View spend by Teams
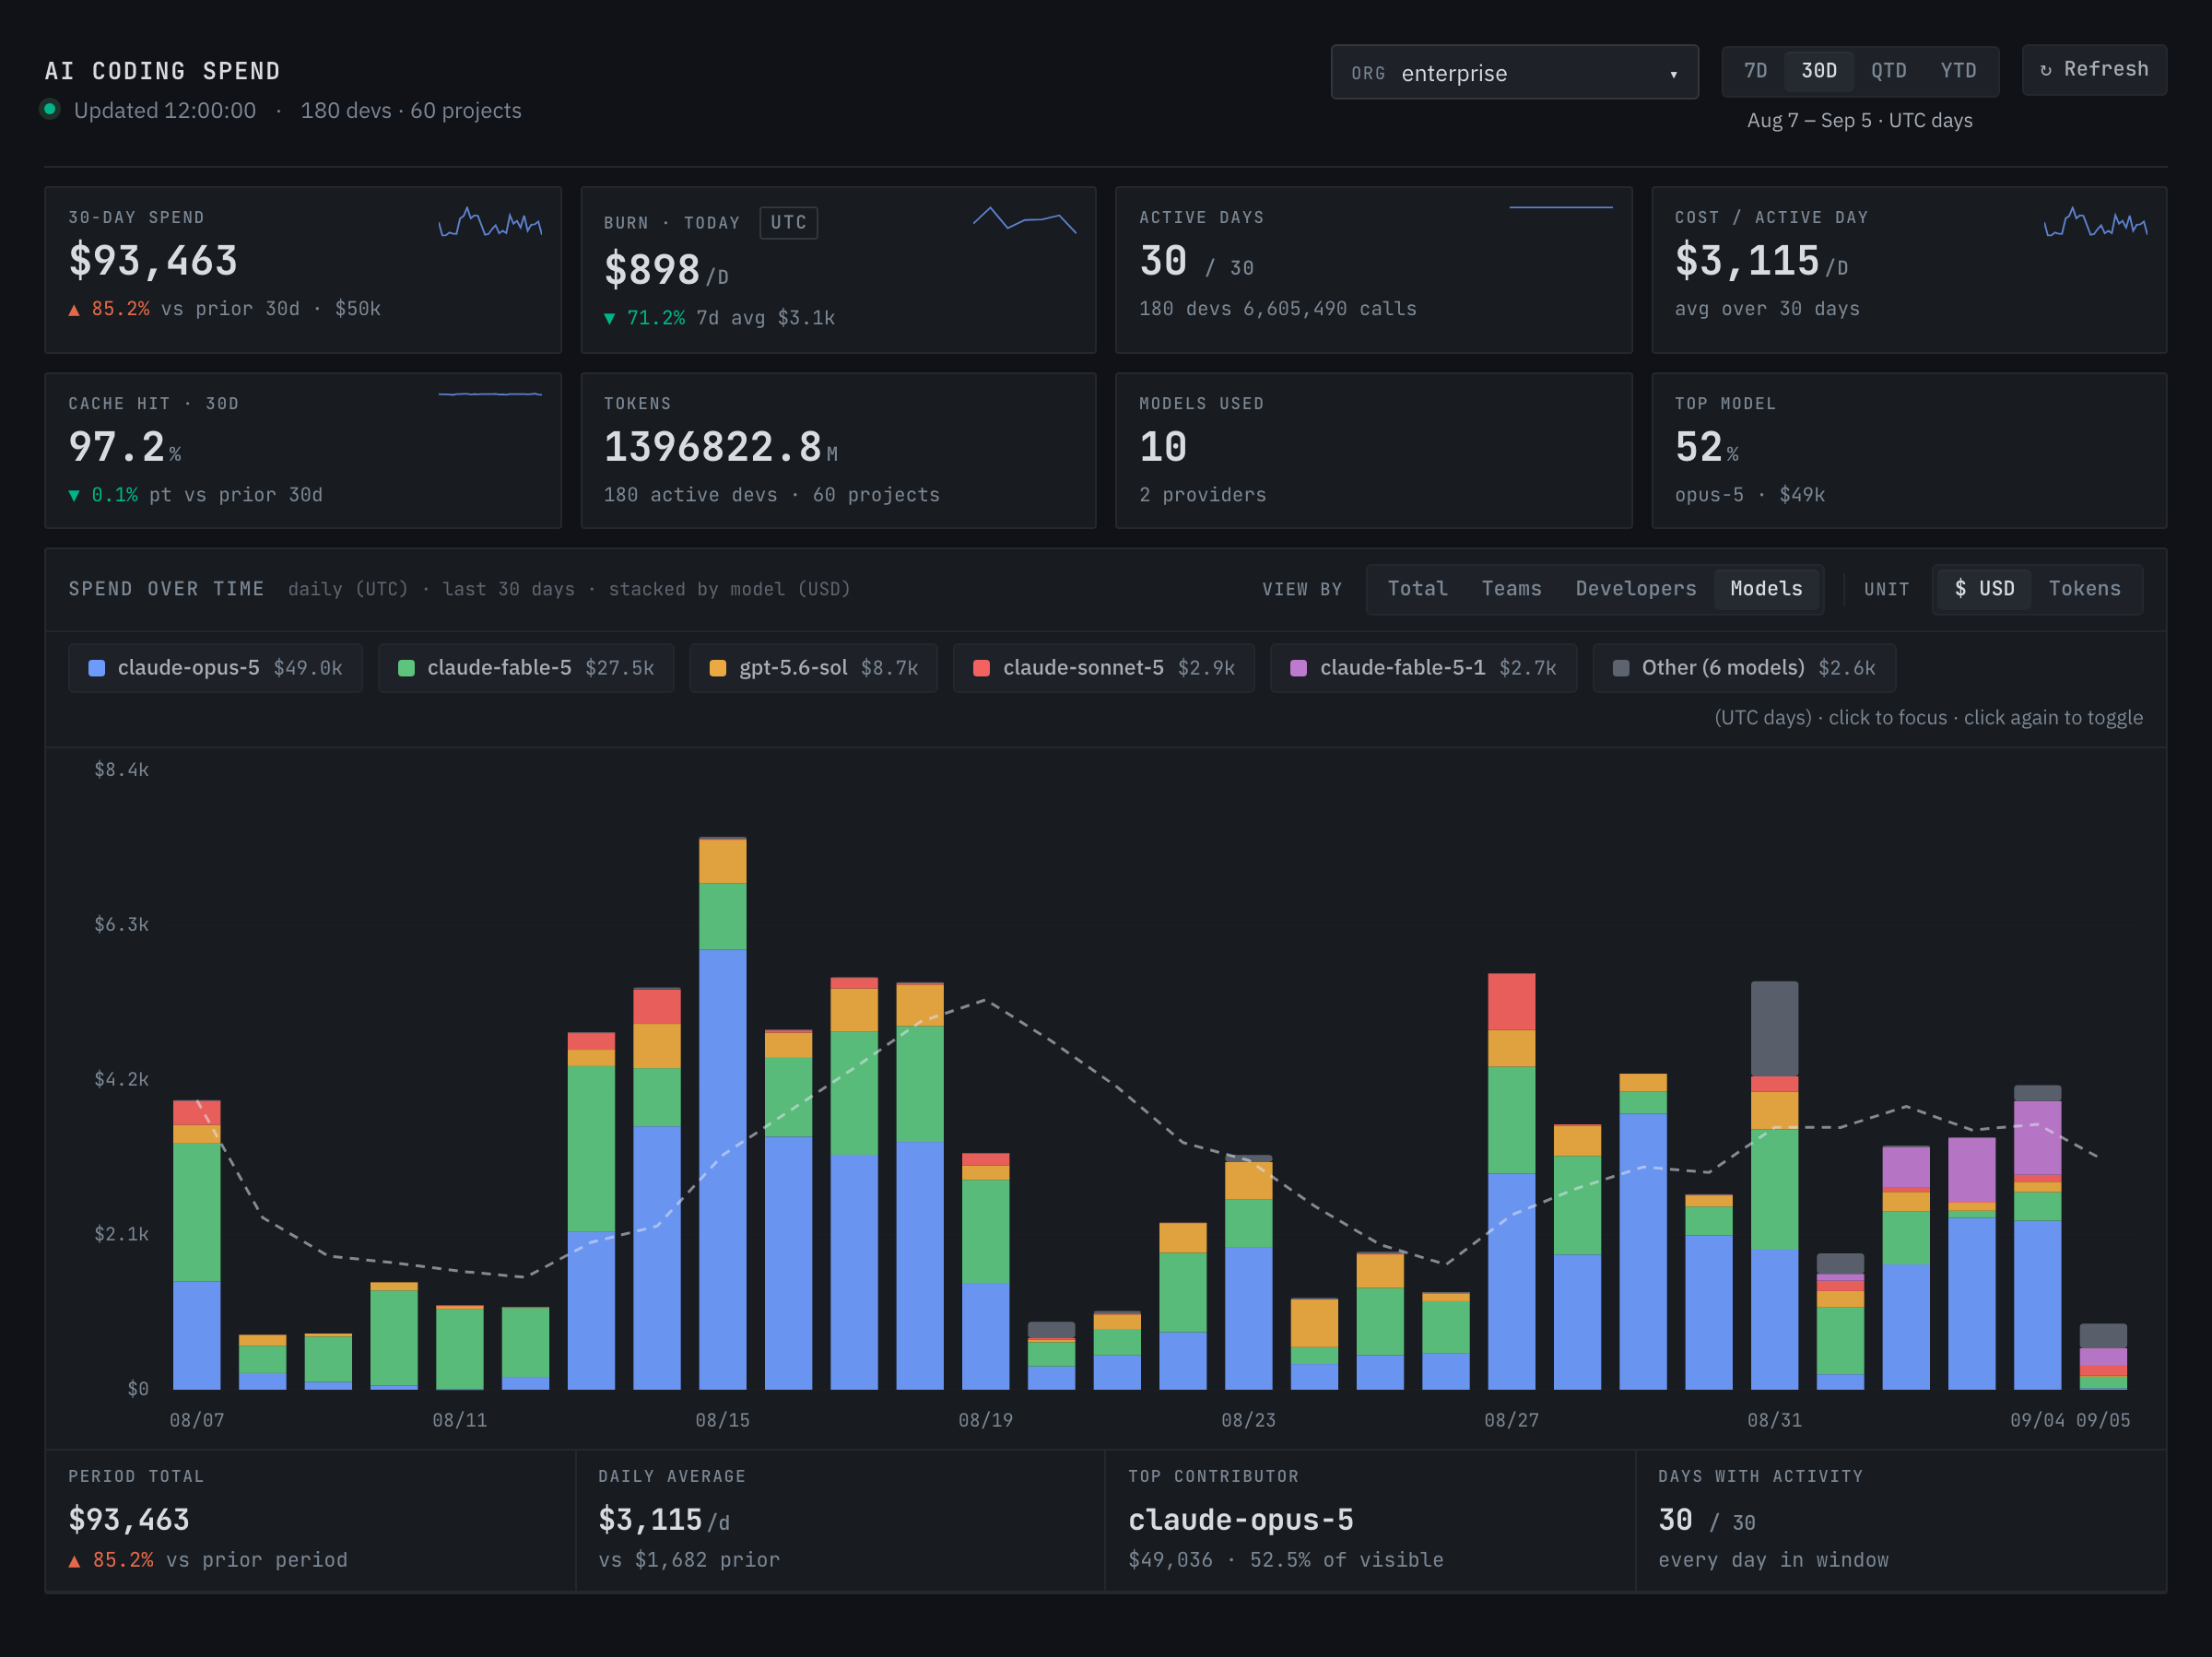Screen dimensions: 2212x1657 [x=1511, y=589]
